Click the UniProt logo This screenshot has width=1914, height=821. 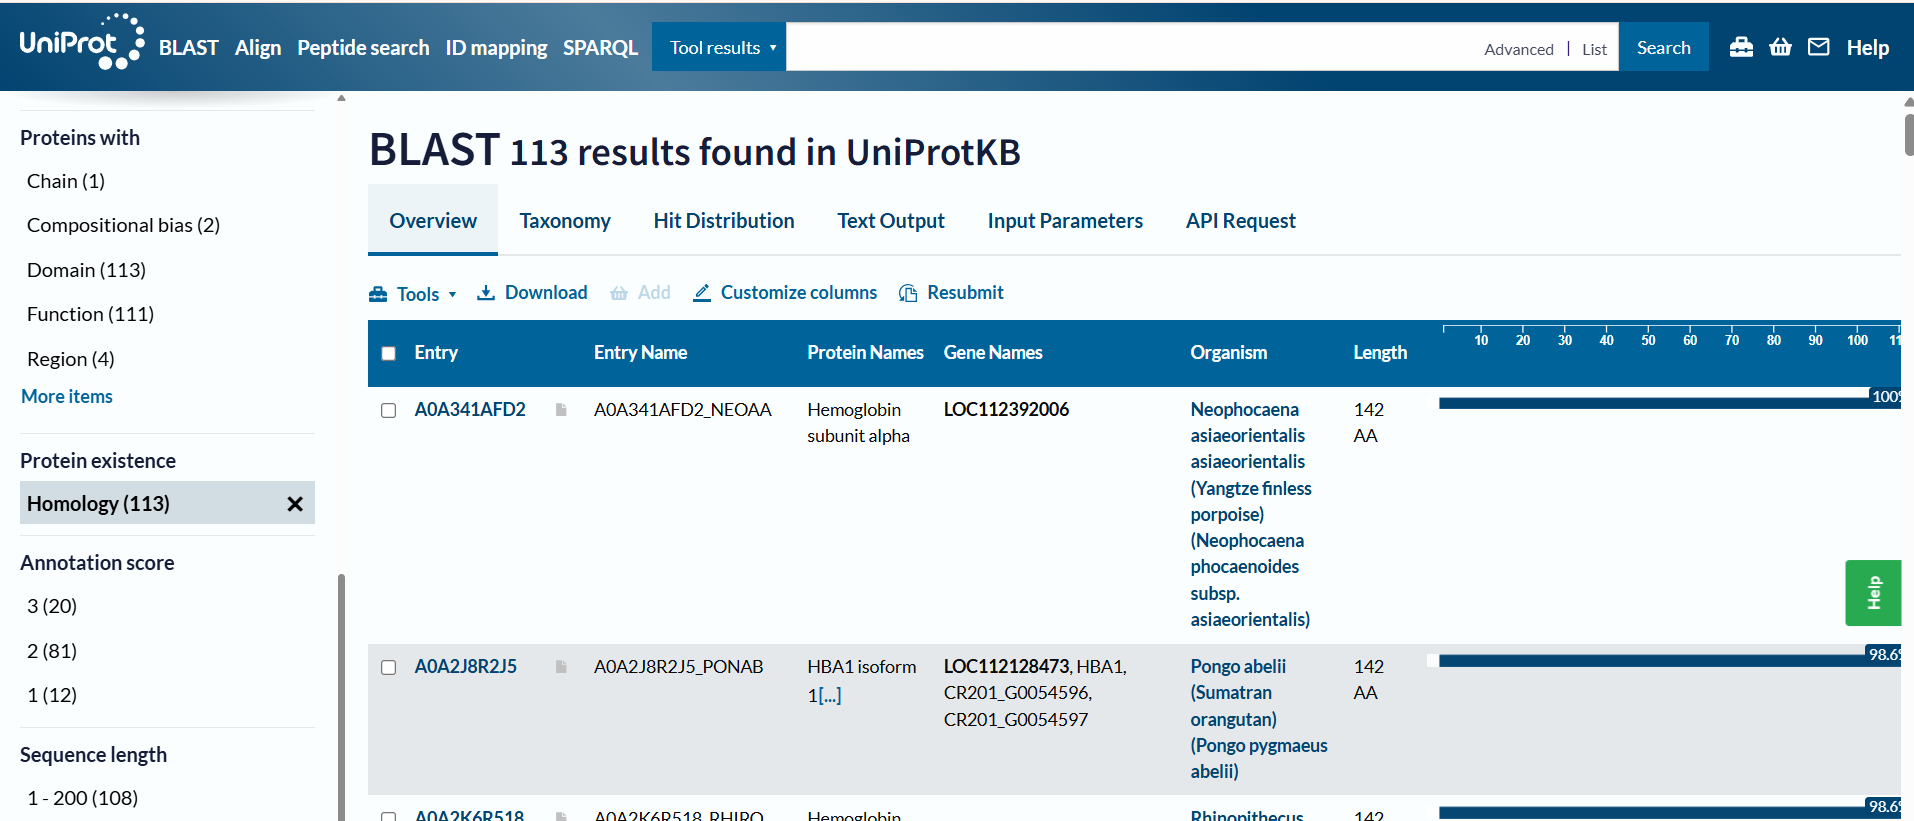coord(81,44)
